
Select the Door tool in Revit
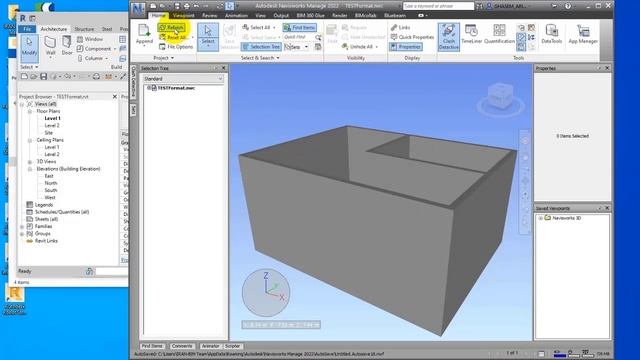[x=67, y=46]
